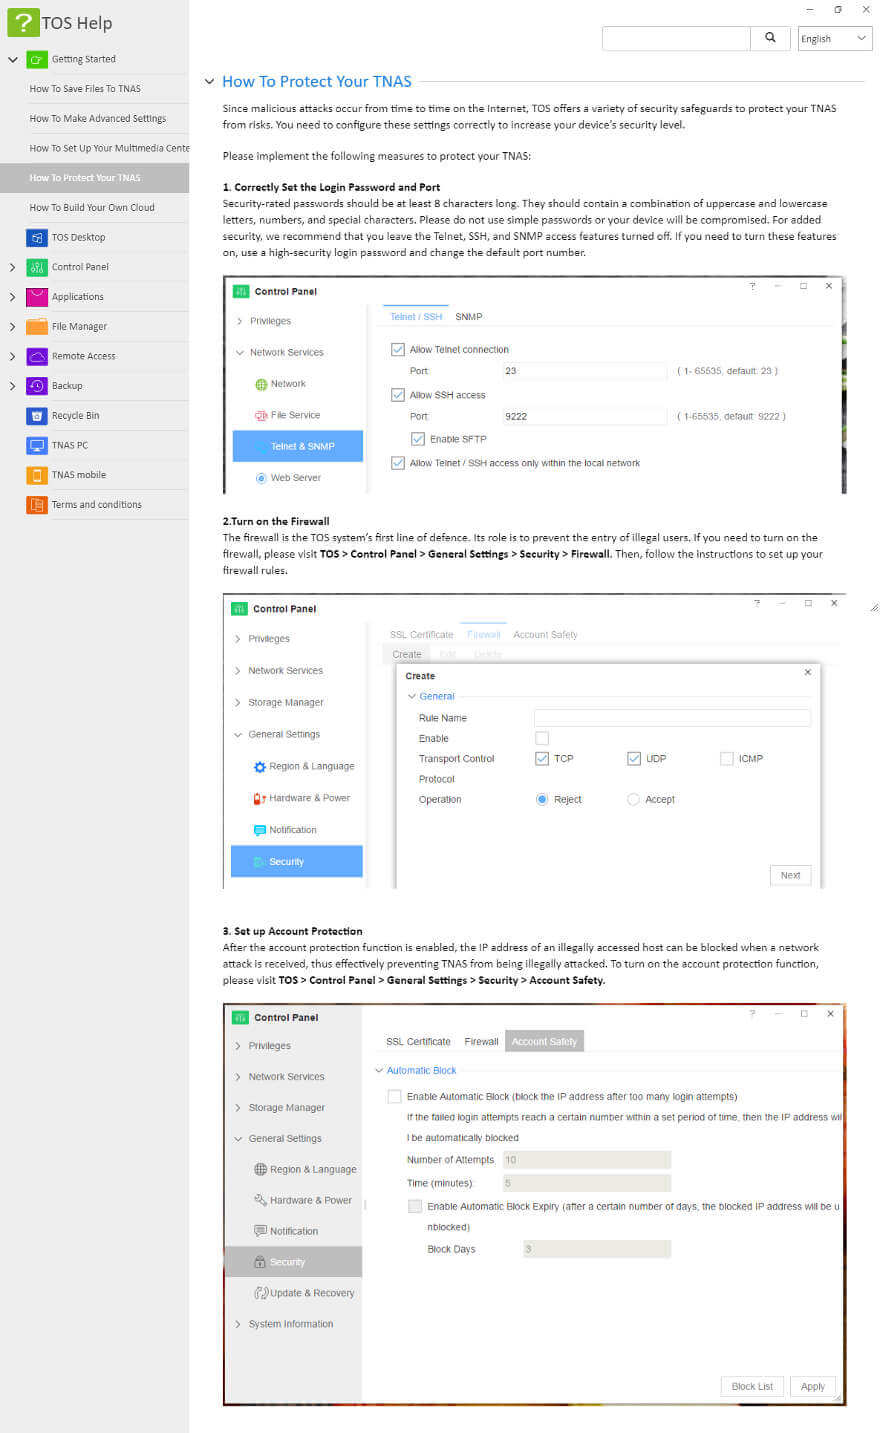Click the Update & Recovery icon
Viewport: 880px width, 1433px height.
click(261, 1293)
